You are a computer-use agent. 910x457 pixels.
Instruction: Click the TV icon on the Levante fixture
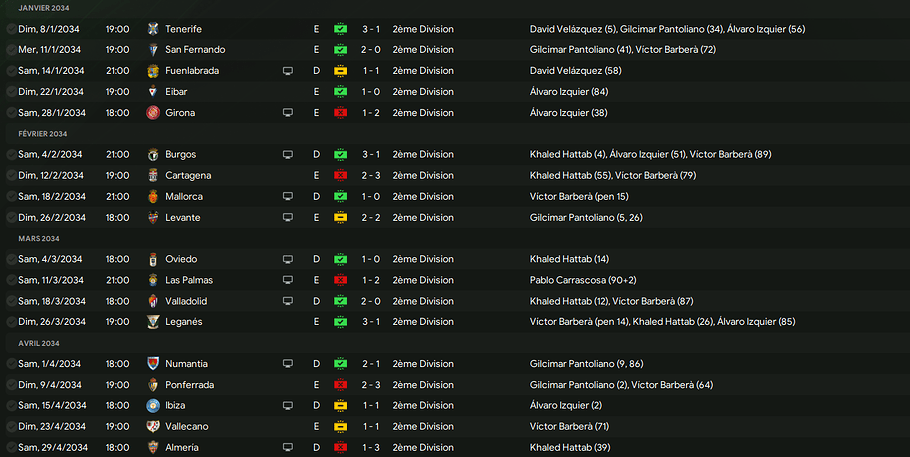coord(288,218)
